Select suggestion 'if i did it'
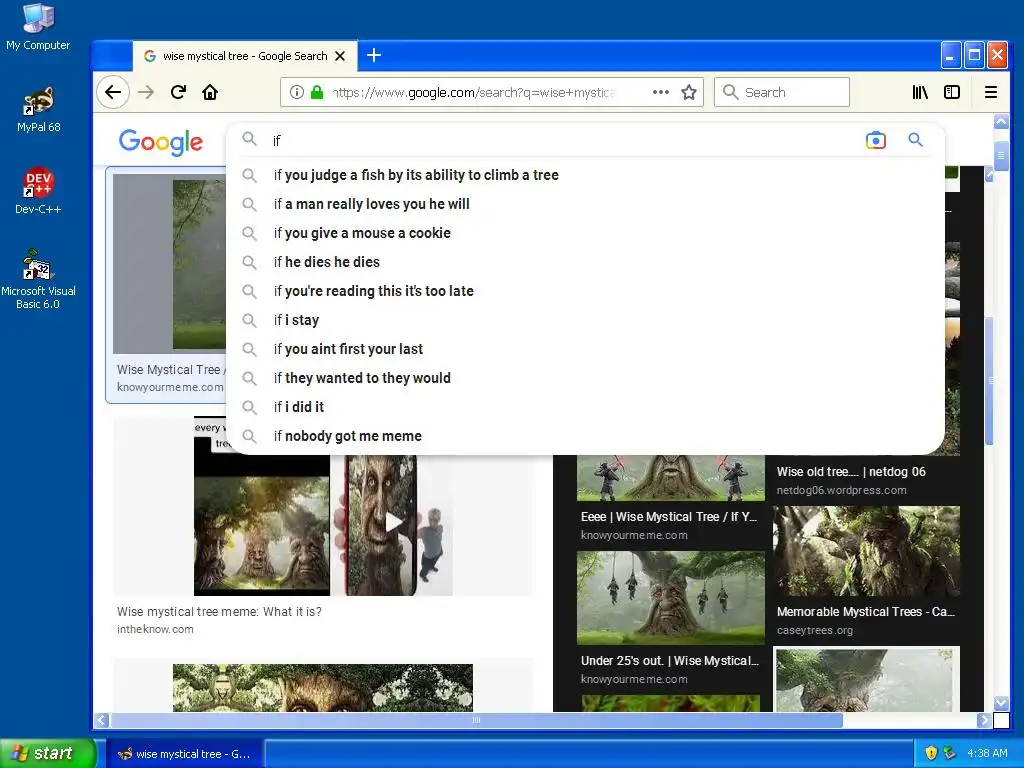Viewport: 1024px width, 768px height. point(585,407)
